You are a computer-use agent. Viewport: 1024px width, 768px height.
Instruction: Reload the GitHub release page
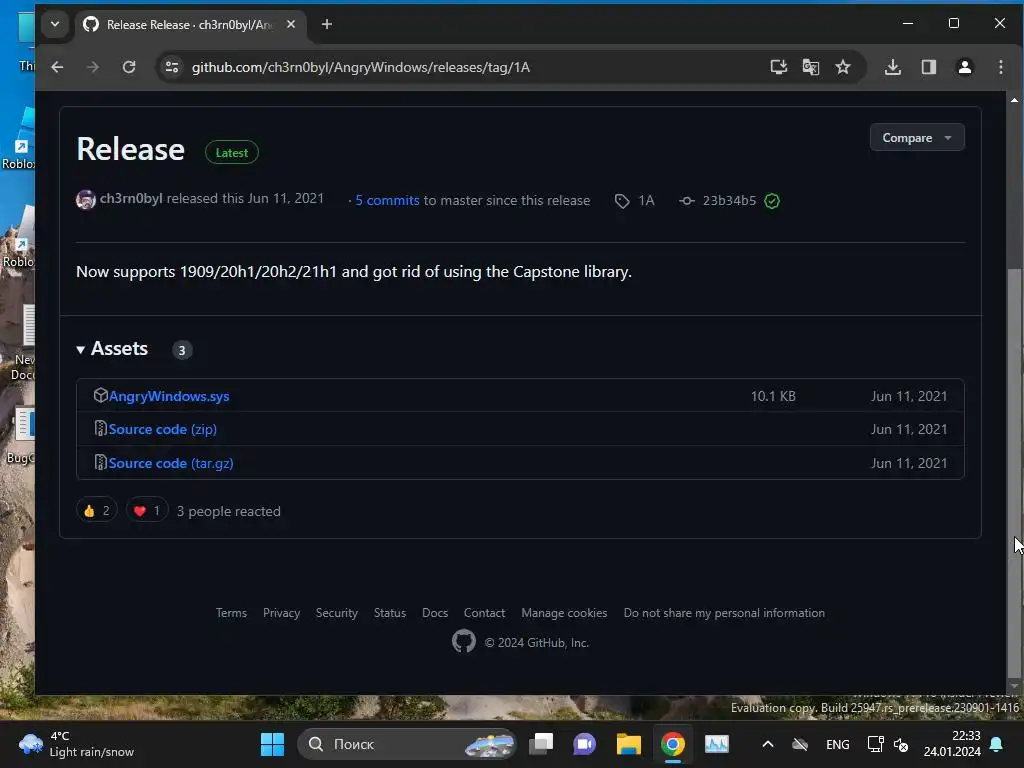point(129,67)
